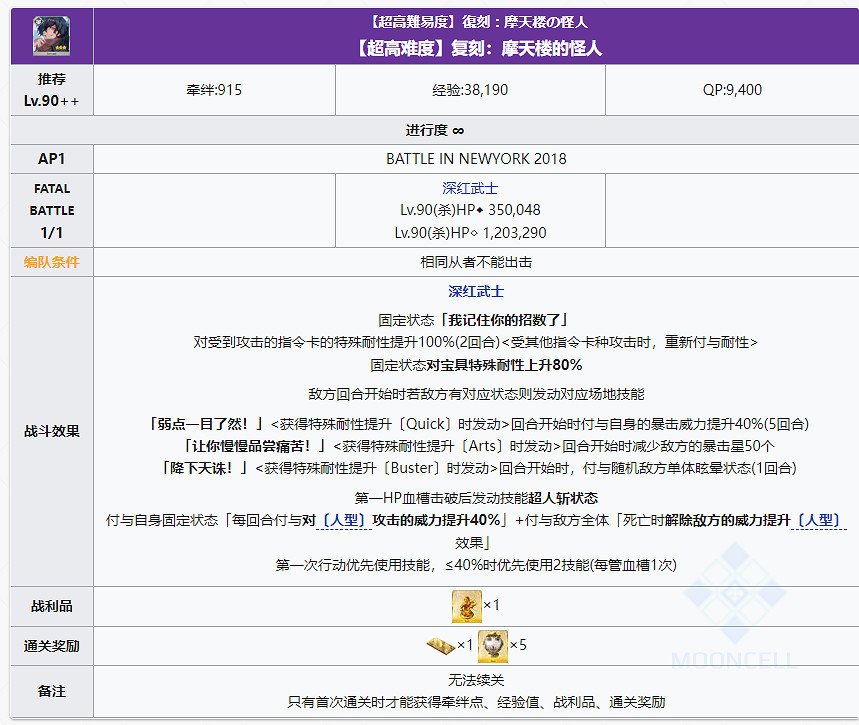Select the 牵绊:915 cell
The image size is (859, 725).
(x=214, y=90)
